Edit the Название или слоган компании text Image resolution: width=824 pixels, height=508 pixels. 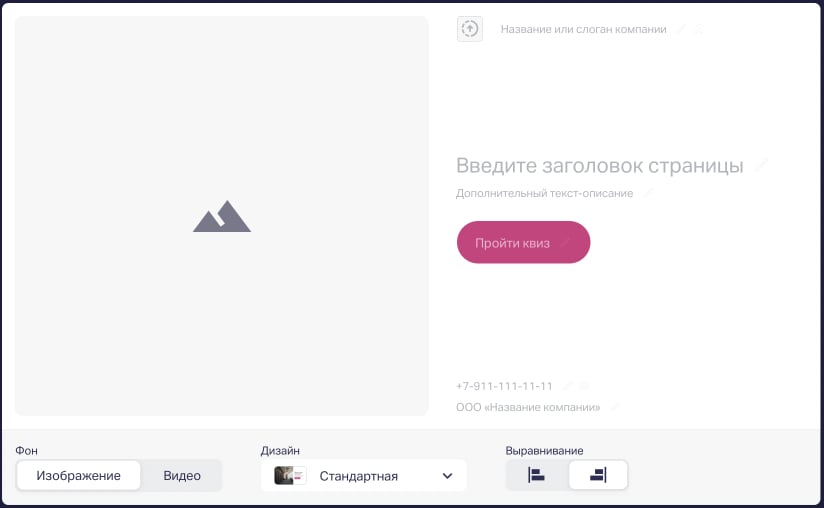point(583,29)
